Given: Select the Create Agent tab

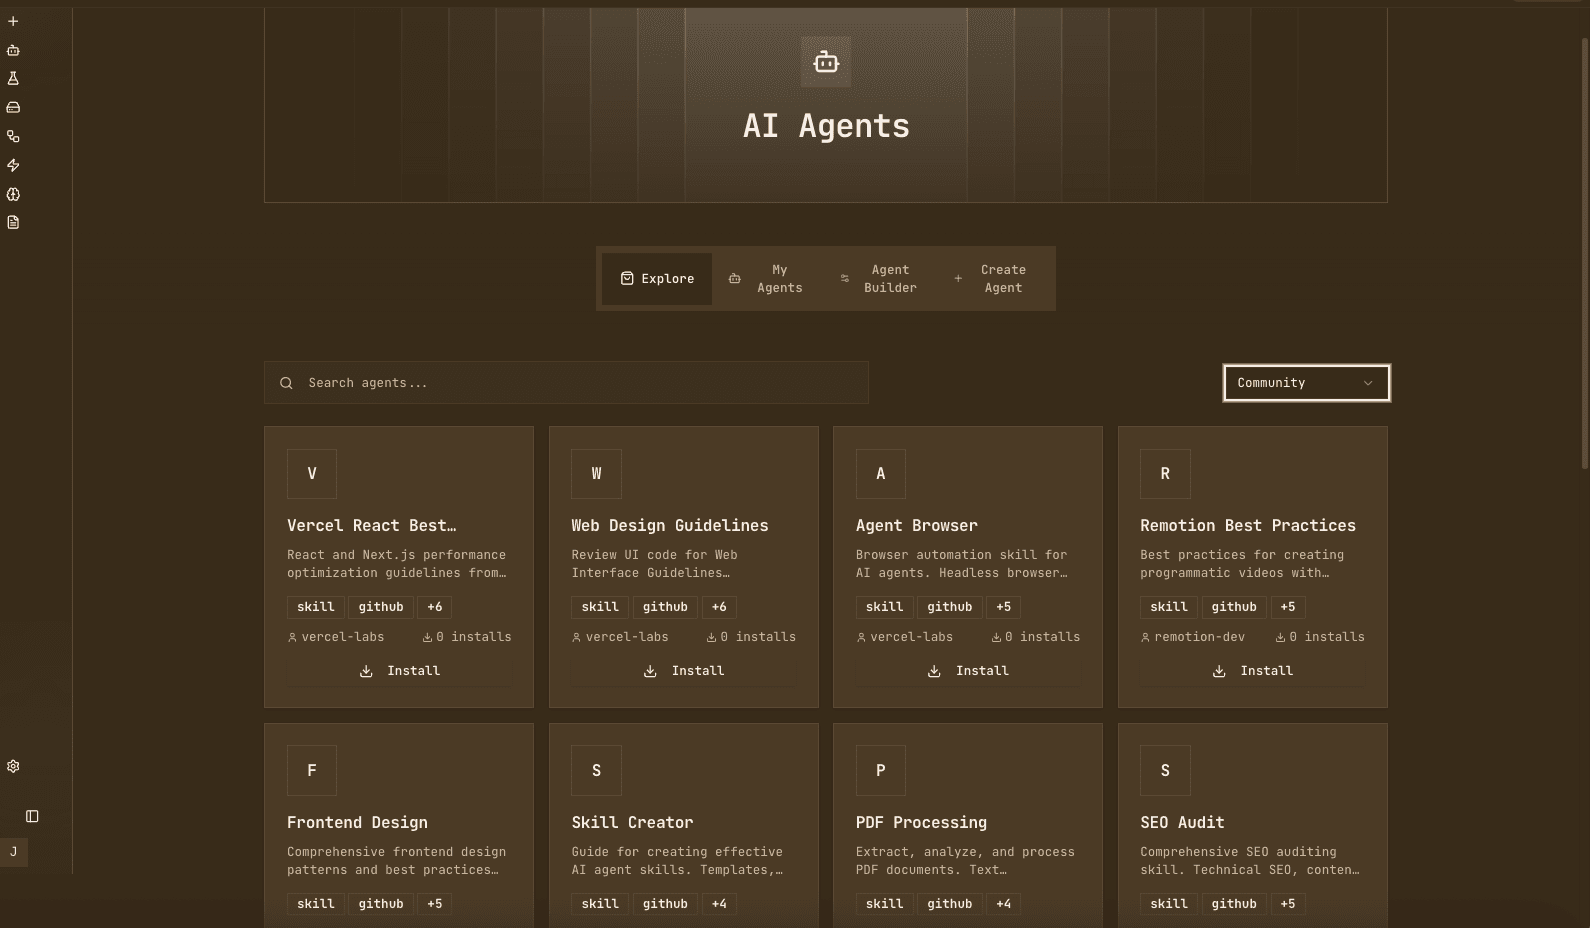Looking at the screenshot, I should click(x=992, y=279).
